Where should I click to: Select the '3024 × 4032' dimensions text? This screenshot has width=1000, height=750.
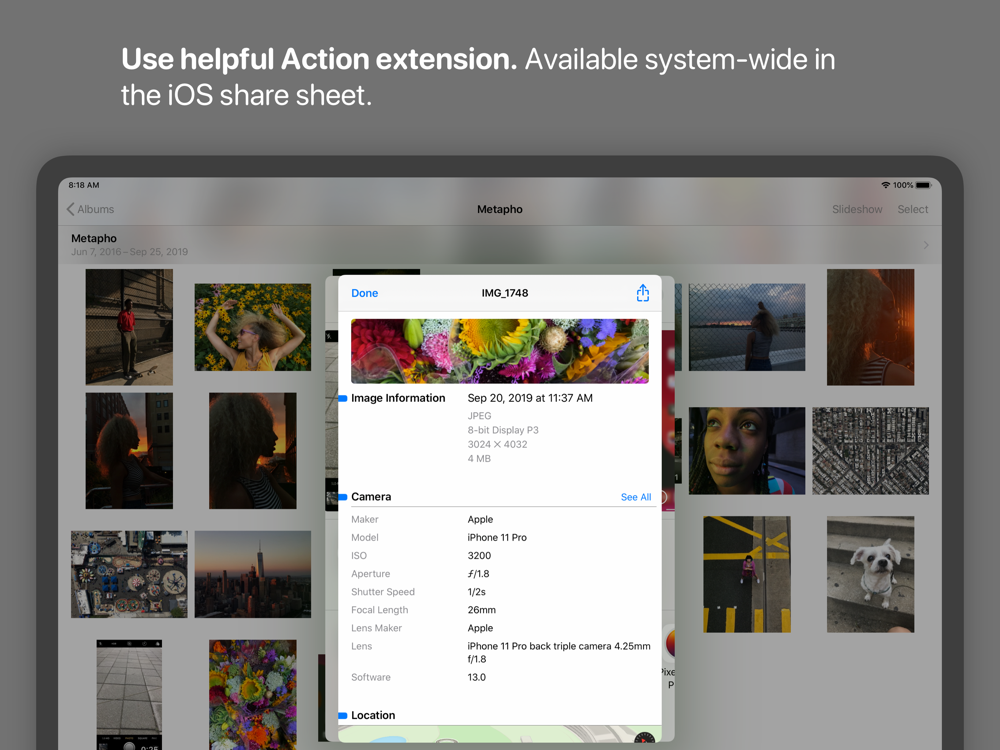(497, 445)
